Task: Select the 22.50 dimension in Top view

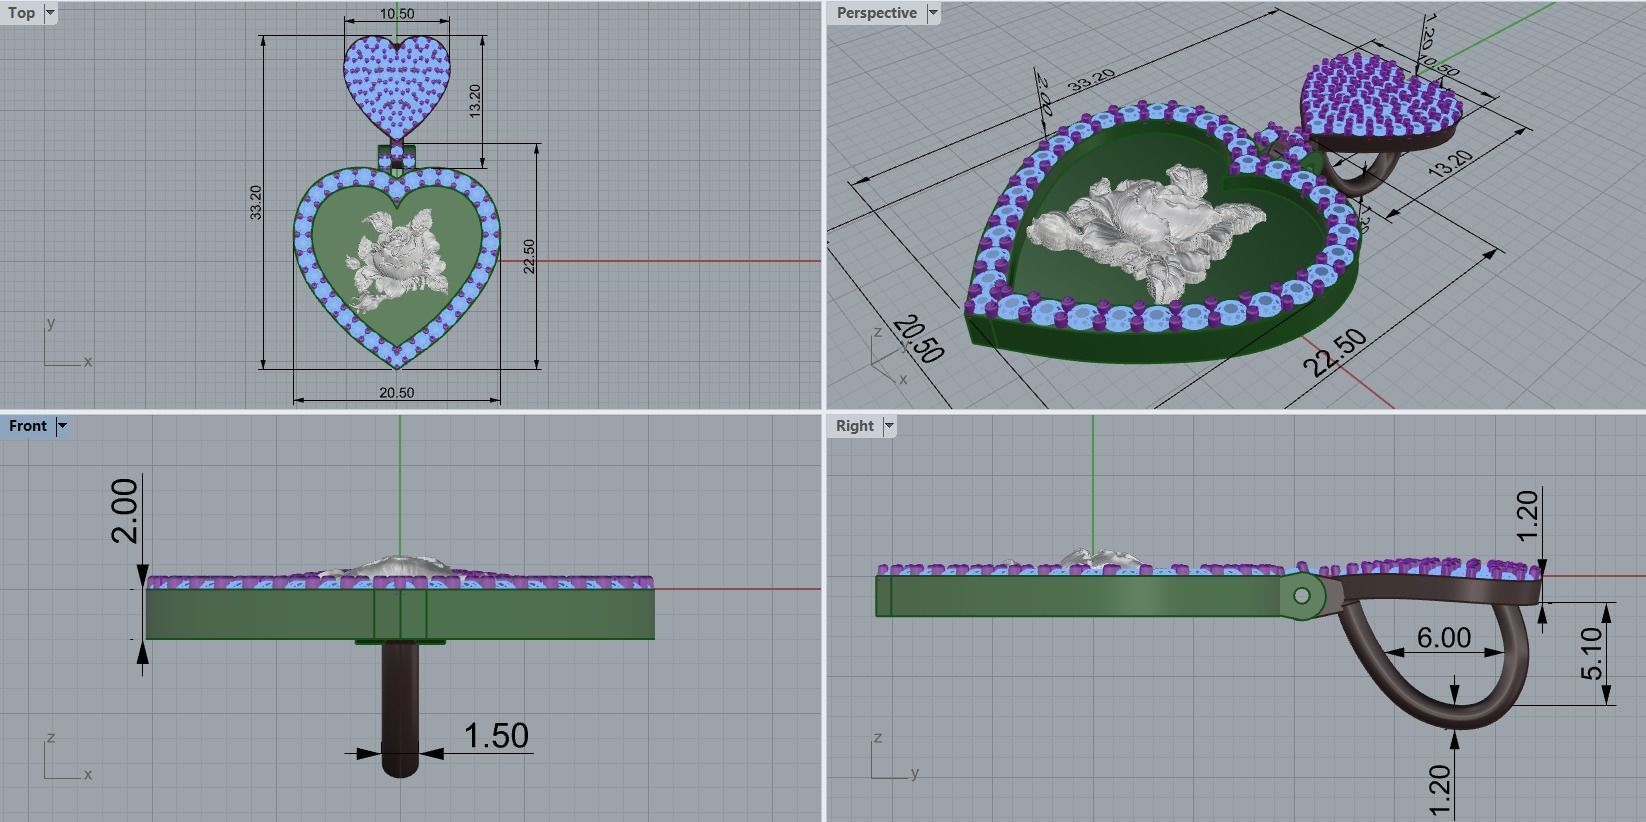Action: (x=529, y=256)
